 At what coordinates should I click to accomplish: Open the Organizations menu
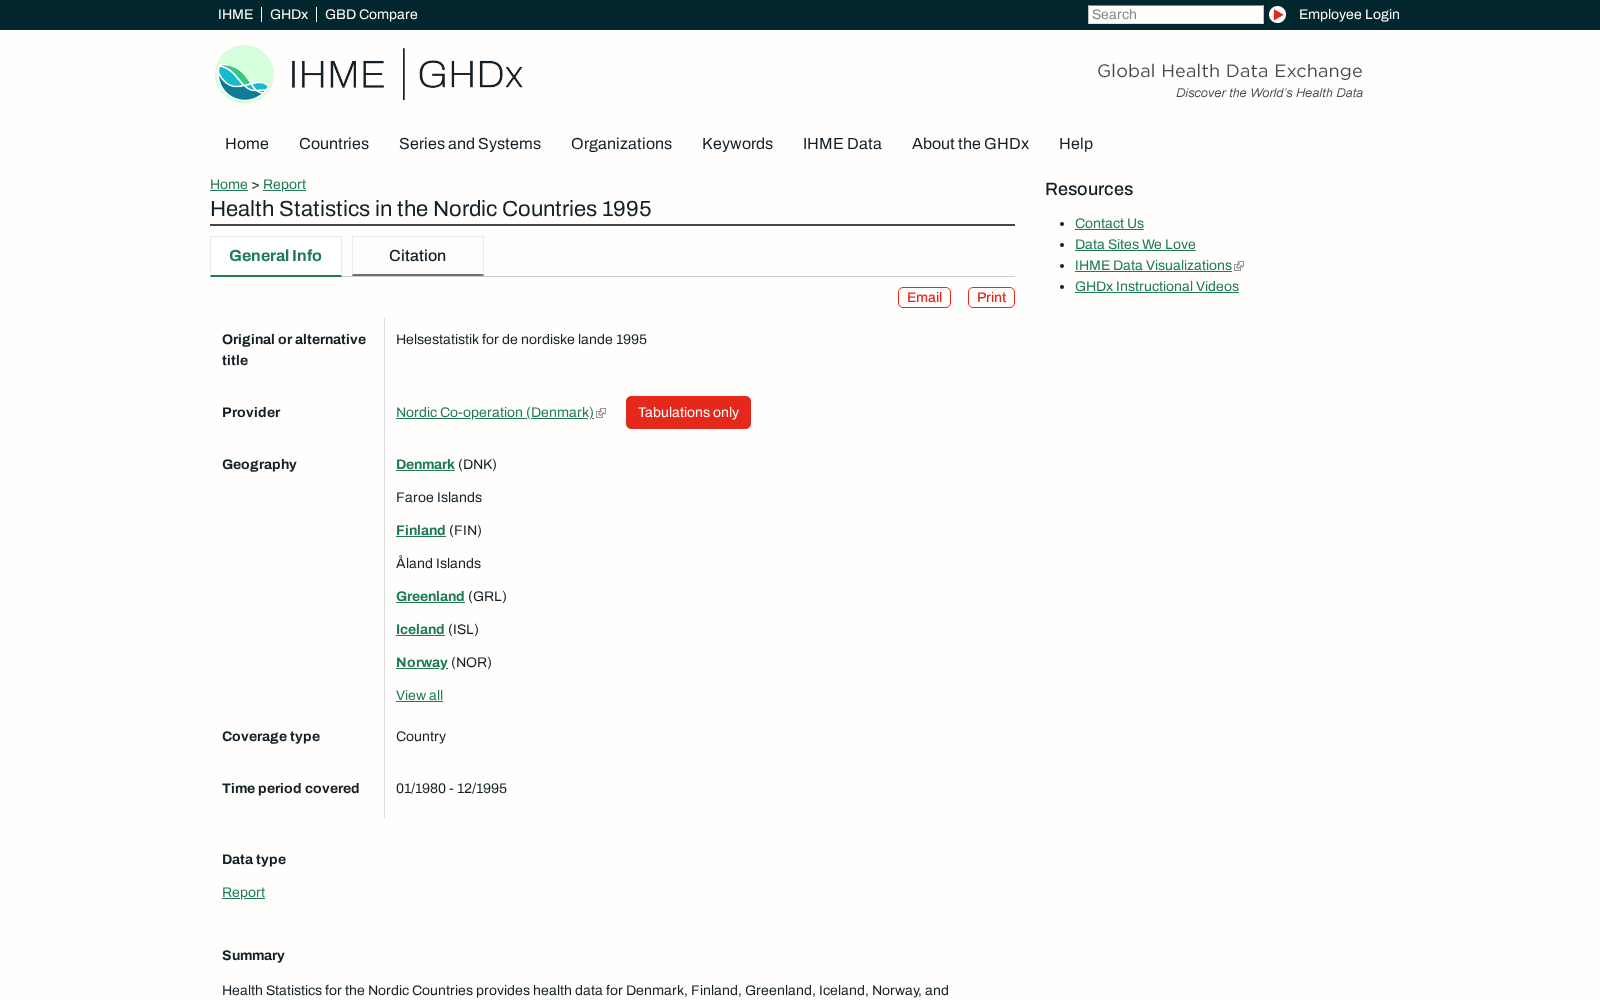coord(621,144)
